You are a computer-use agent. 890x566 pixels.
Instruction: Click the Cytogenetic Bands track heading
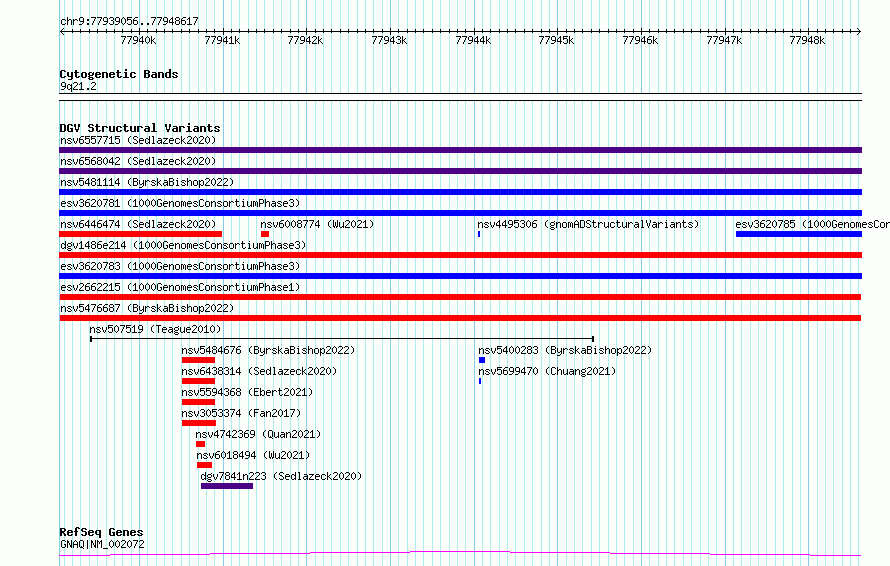click(x=119, y=74)
